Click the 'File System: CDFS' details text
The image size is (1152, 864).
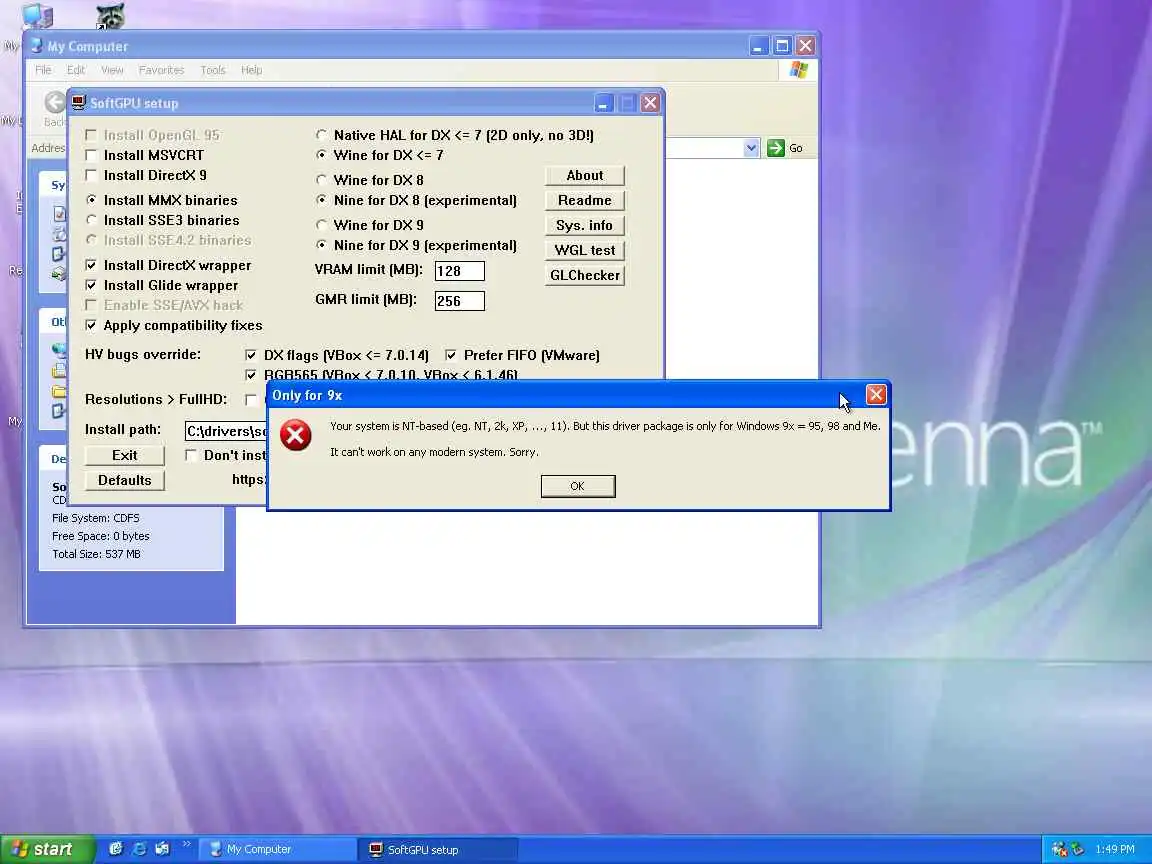(96, 518)
